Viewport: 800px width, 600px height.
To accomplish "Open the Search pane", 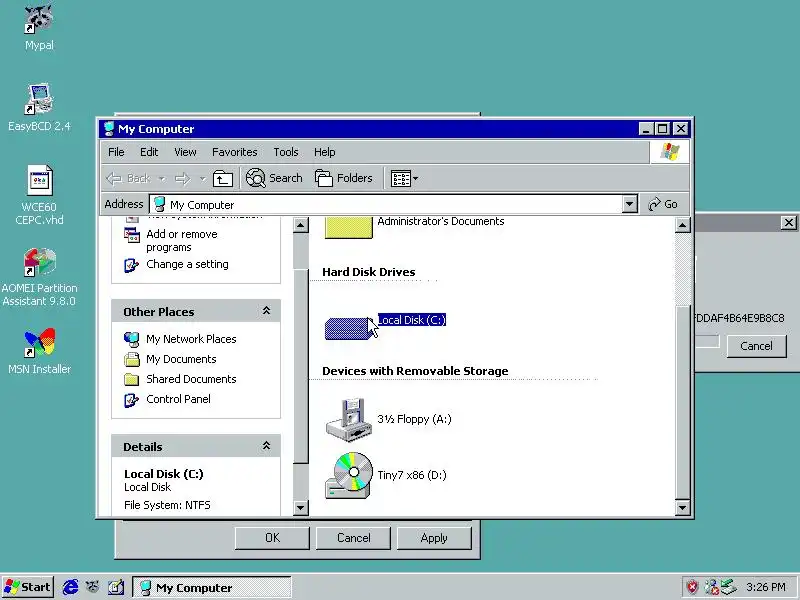I will tap(274, 178).
